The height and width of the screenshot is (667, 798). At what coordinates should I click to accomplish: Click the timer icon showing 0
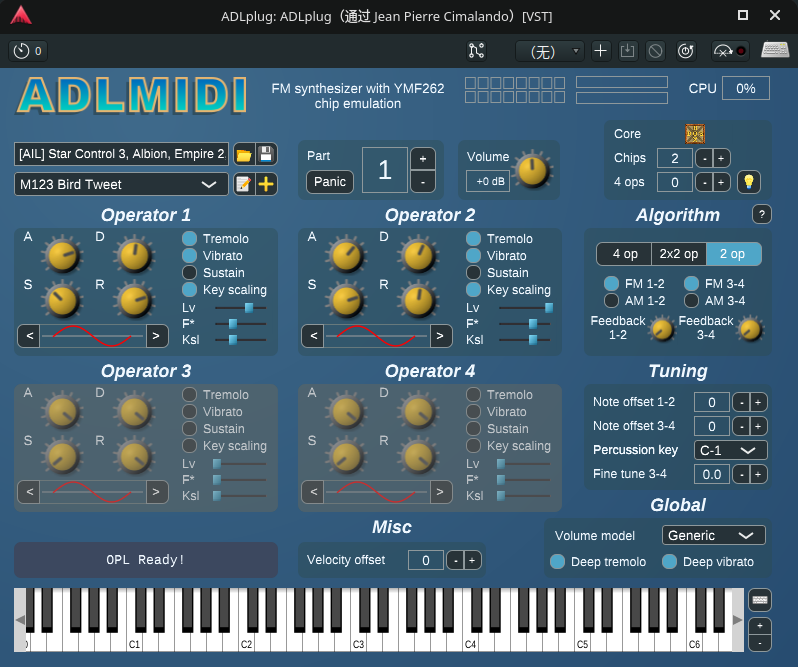[28, 51]
